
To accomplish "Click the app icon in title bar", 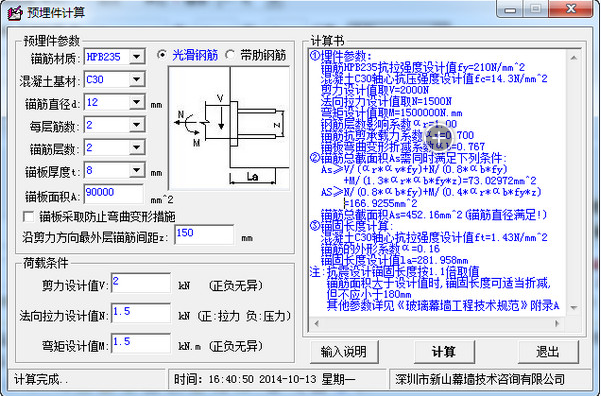I will [x=15, y=13].
